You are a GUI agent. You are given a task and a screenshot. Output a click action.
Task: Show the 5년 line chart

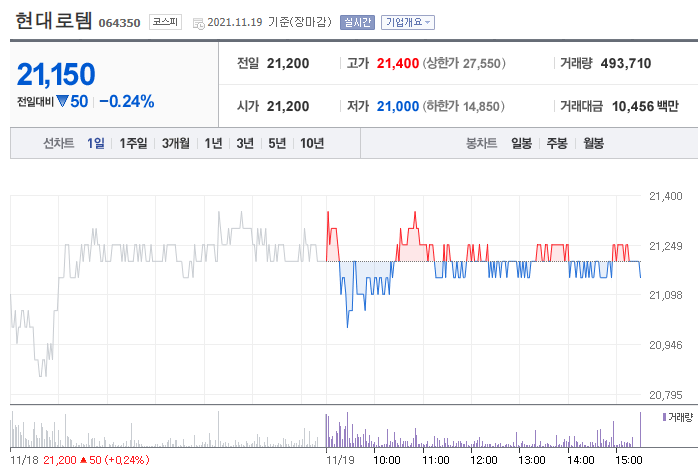pyautogui.click(x=277, y=143)
